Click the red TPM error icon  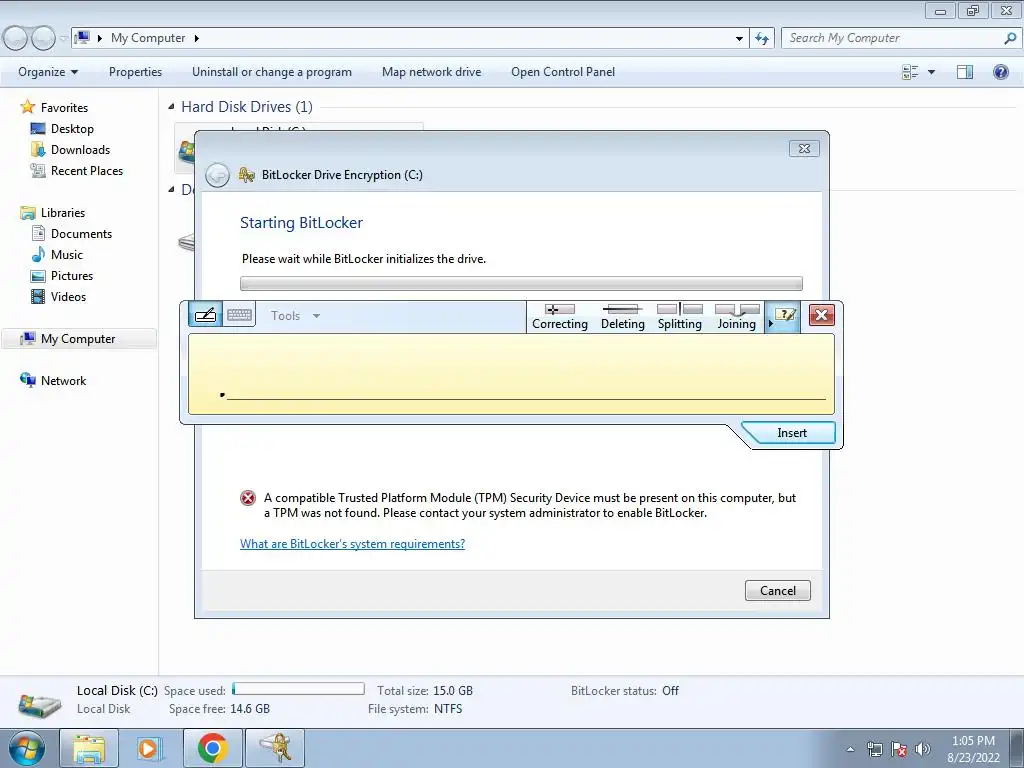click(248, 498)
